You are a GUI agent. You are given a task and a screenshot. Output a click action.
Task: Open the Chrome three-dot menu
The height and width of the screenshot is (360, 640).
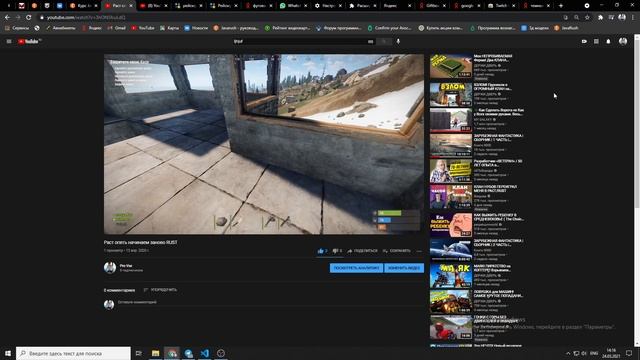[633, 18]
